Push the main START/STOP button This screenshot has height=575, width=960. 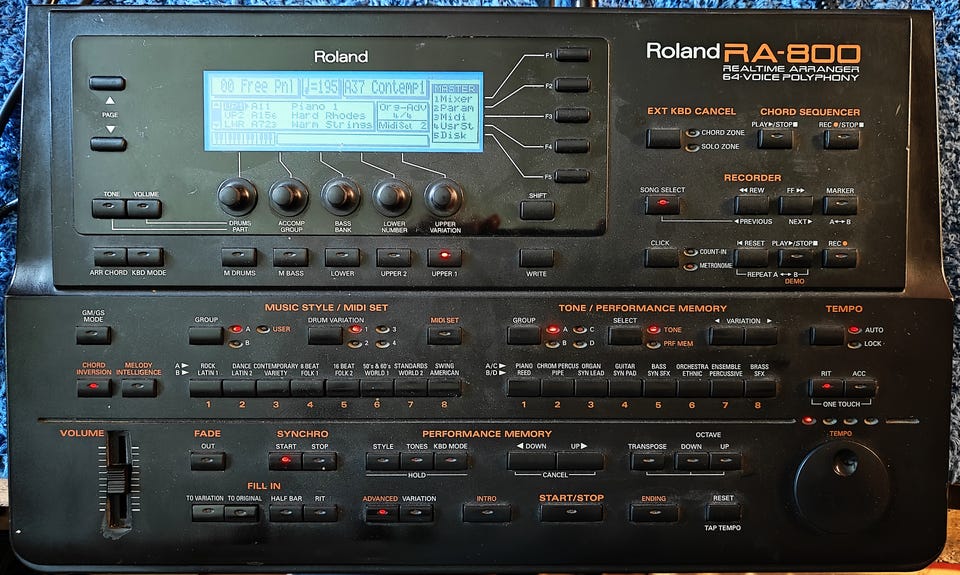[x=571, y=513]
